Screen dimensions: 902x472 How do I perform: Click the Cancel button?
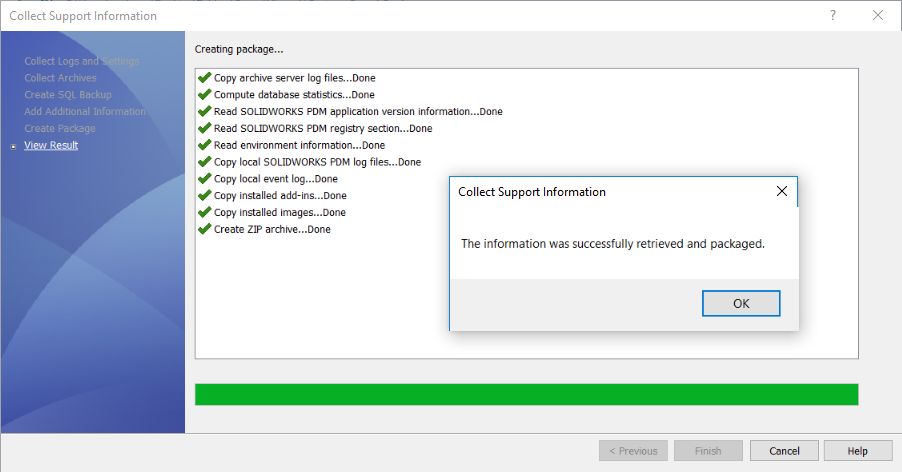click(x=784, y=451)
